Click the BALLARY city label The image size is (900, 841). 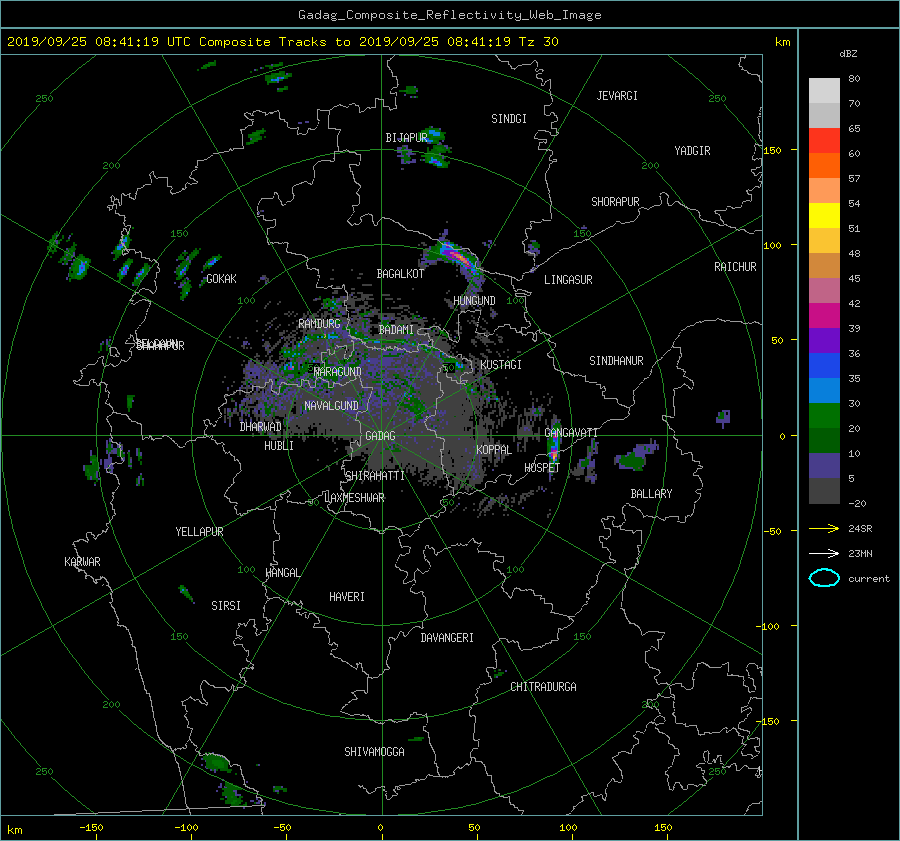[x=651, y=494]
